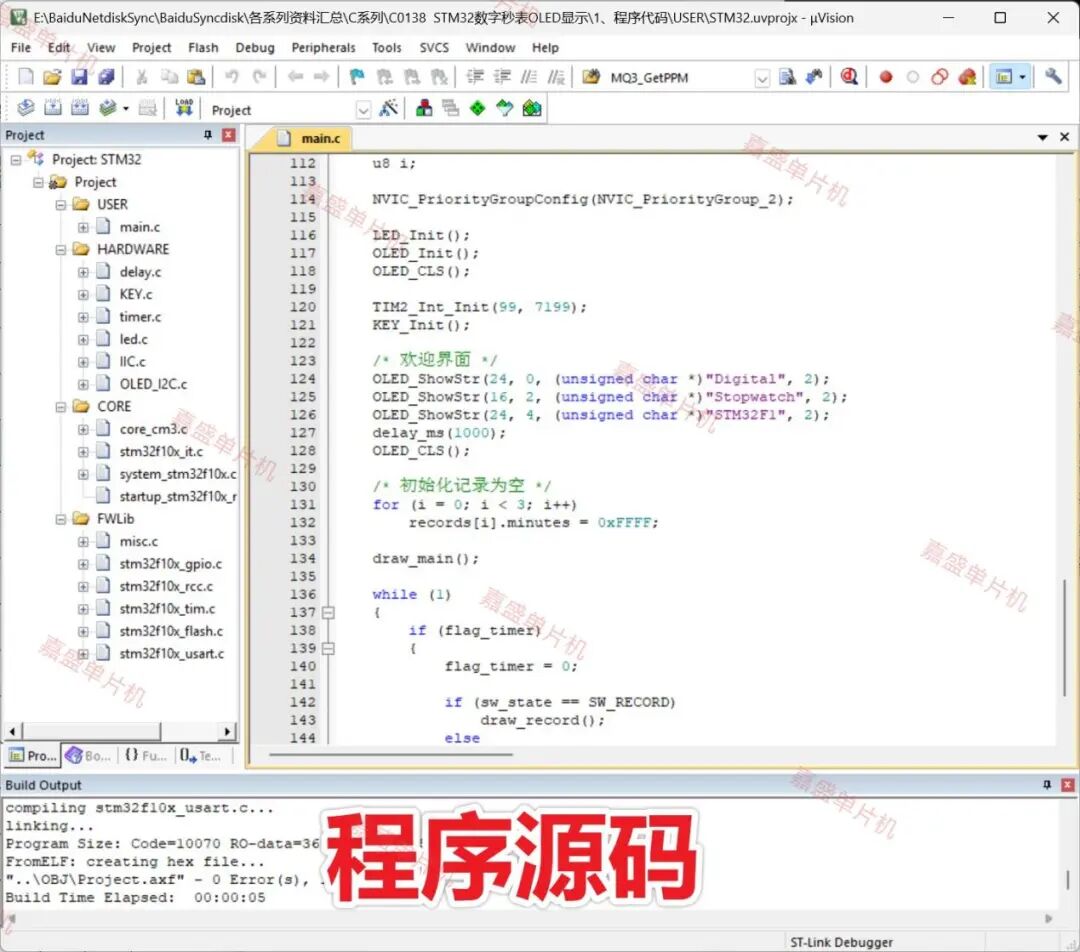Expand the timer.c file node
1080x952 pixels.
[83, 317]
